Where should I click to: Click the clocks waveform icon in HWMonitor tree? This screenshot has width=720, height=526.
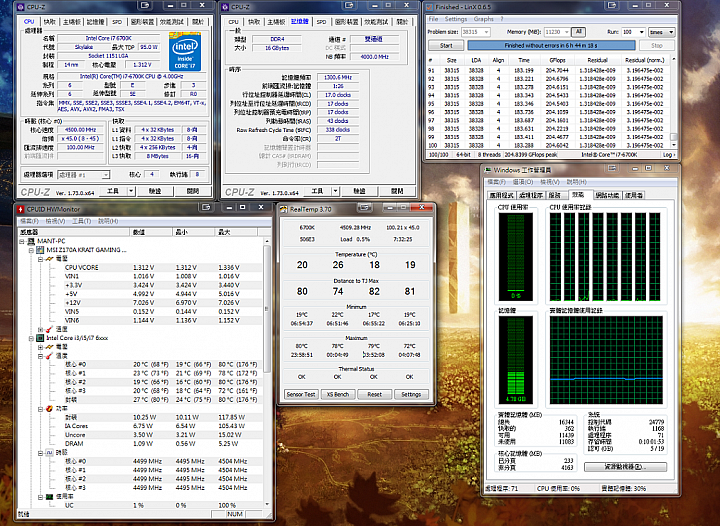coord(49,453)
